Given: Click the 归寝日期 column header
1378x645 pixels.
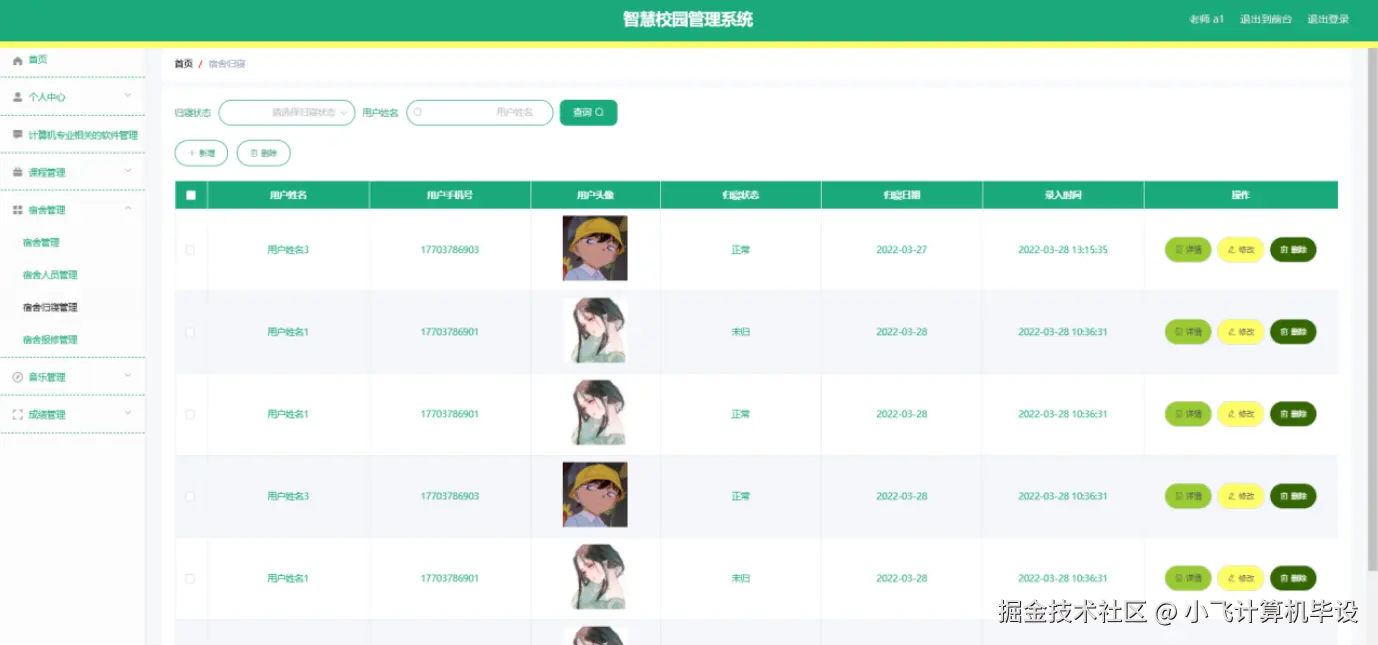Looking at the screenshot, I should pyautogui.click(x=902, y=195).
